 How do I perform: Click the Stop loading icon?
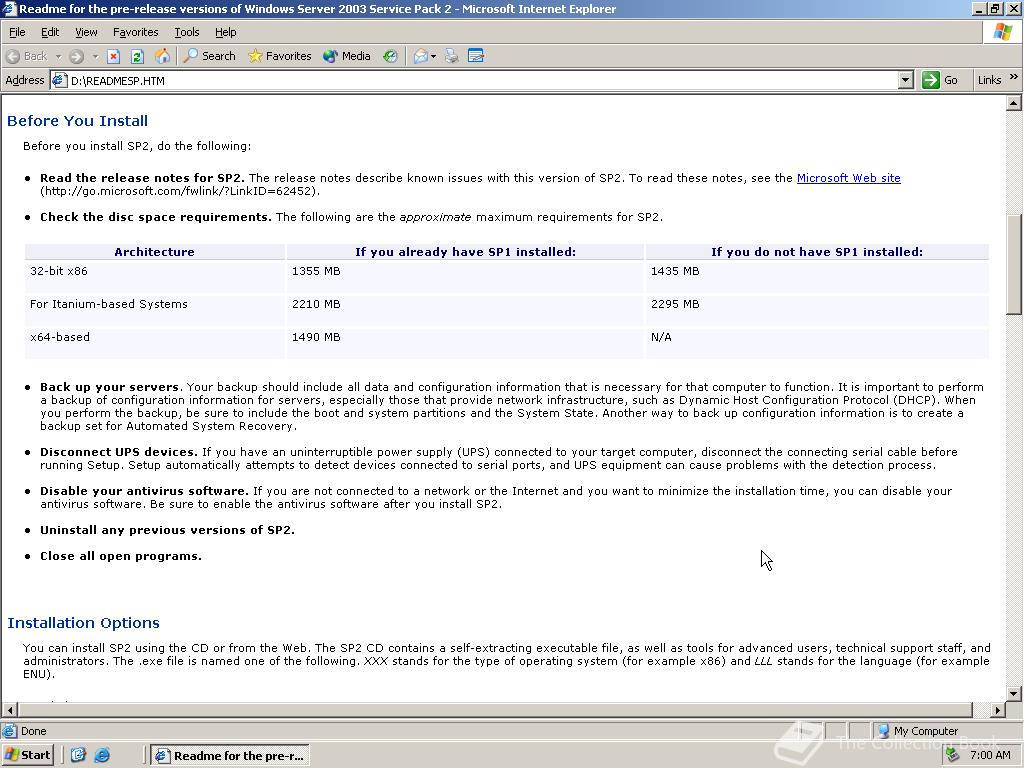pyautogui.click(x=114, y=56)
